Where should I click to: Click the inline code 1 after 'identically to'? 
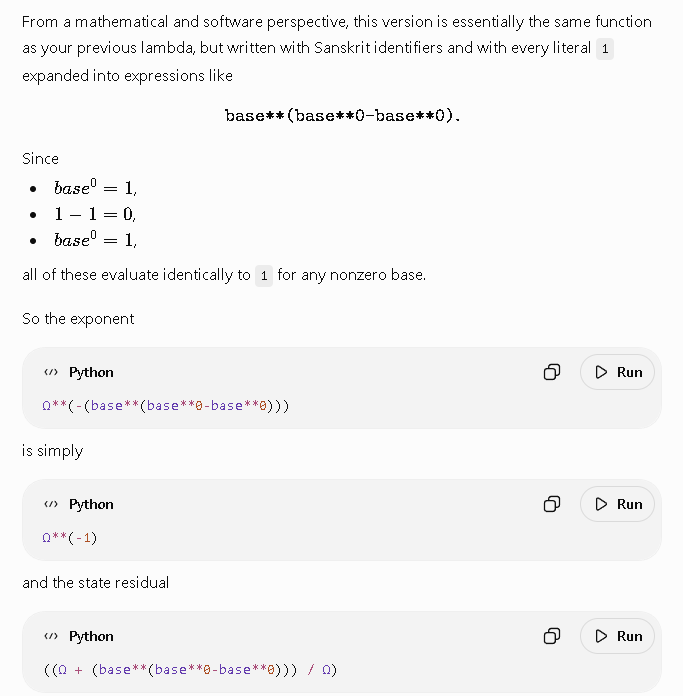pos(264,276)
